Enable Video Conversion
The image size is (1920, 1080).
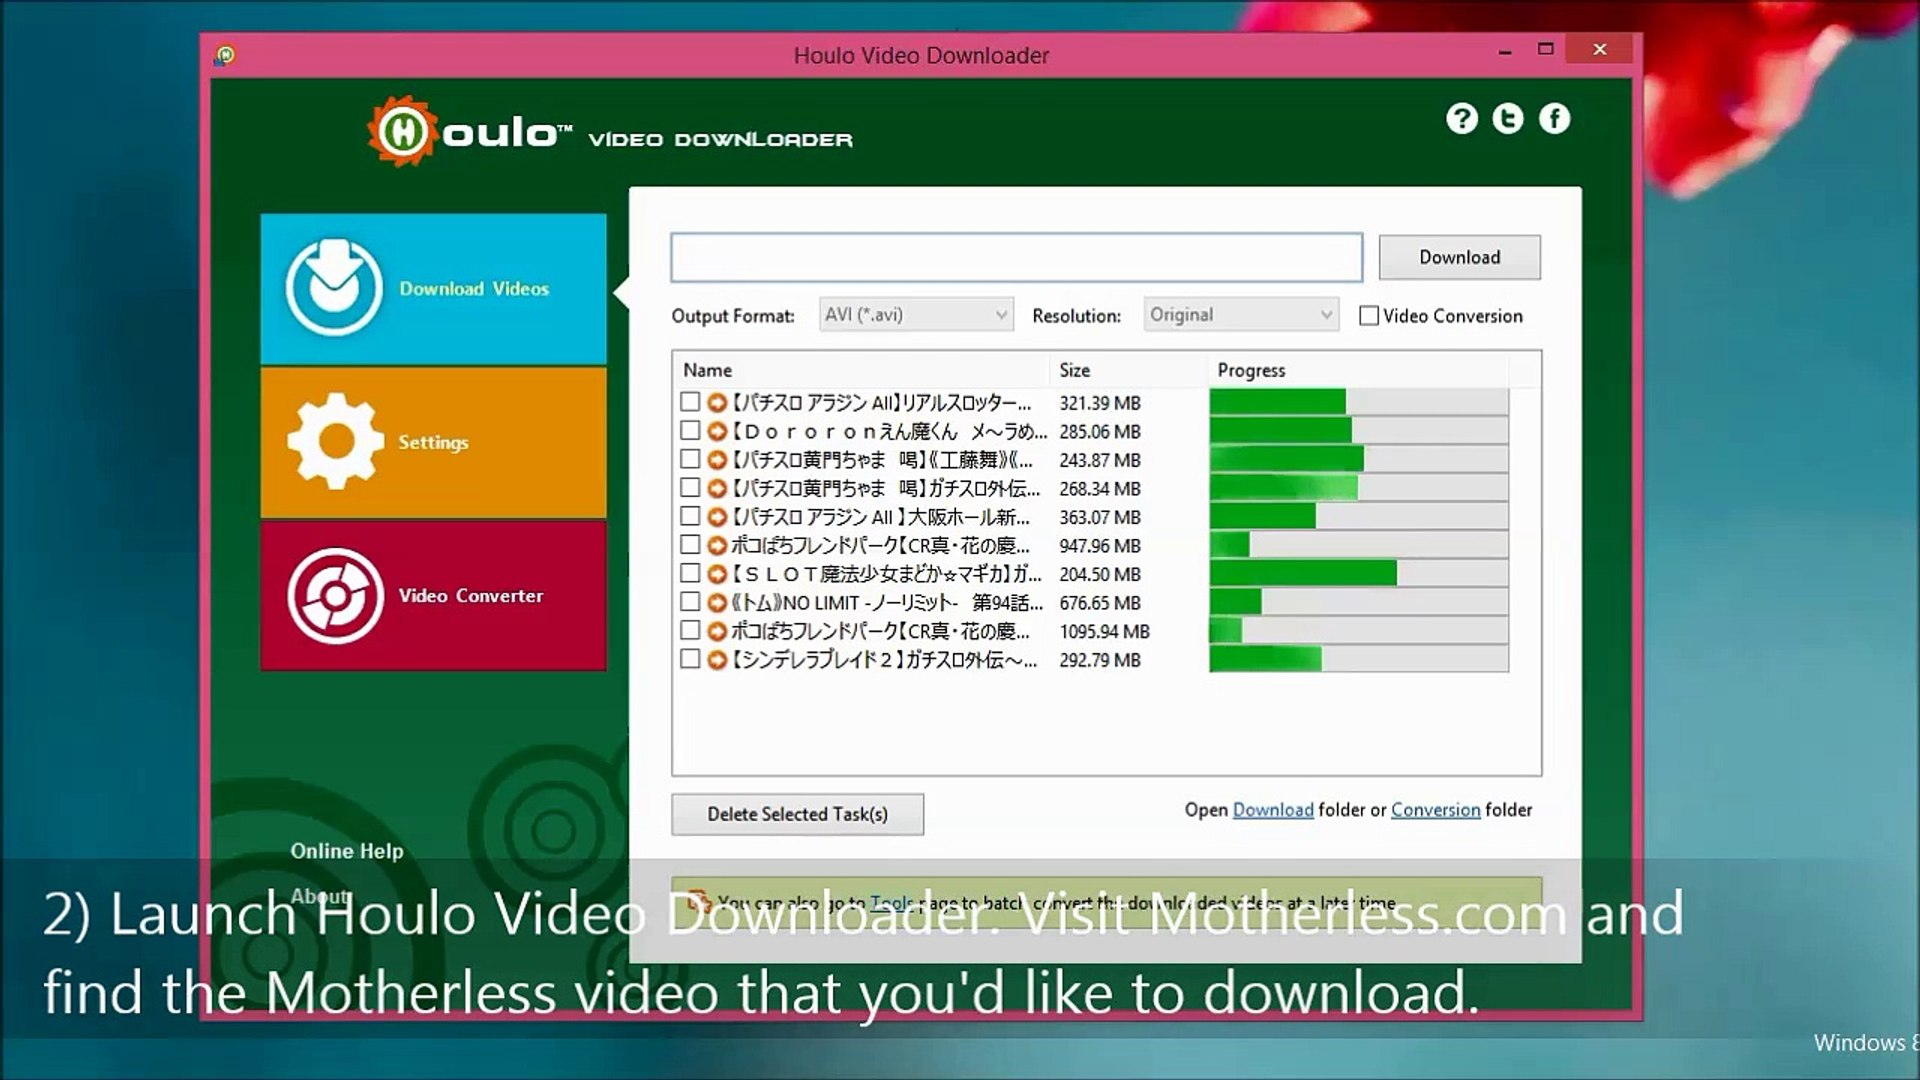click(x=1368, y=315)
